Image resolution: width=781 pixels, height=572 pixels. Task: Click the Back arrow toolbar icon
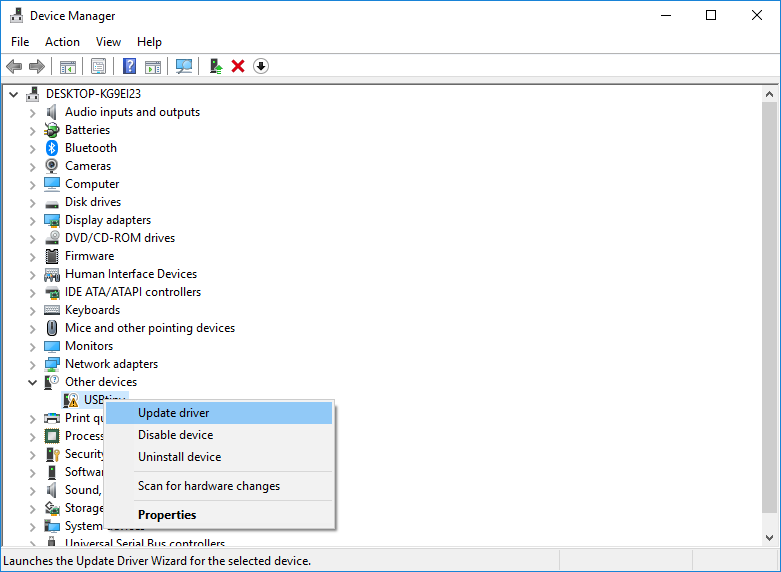(x=14, y=66)
